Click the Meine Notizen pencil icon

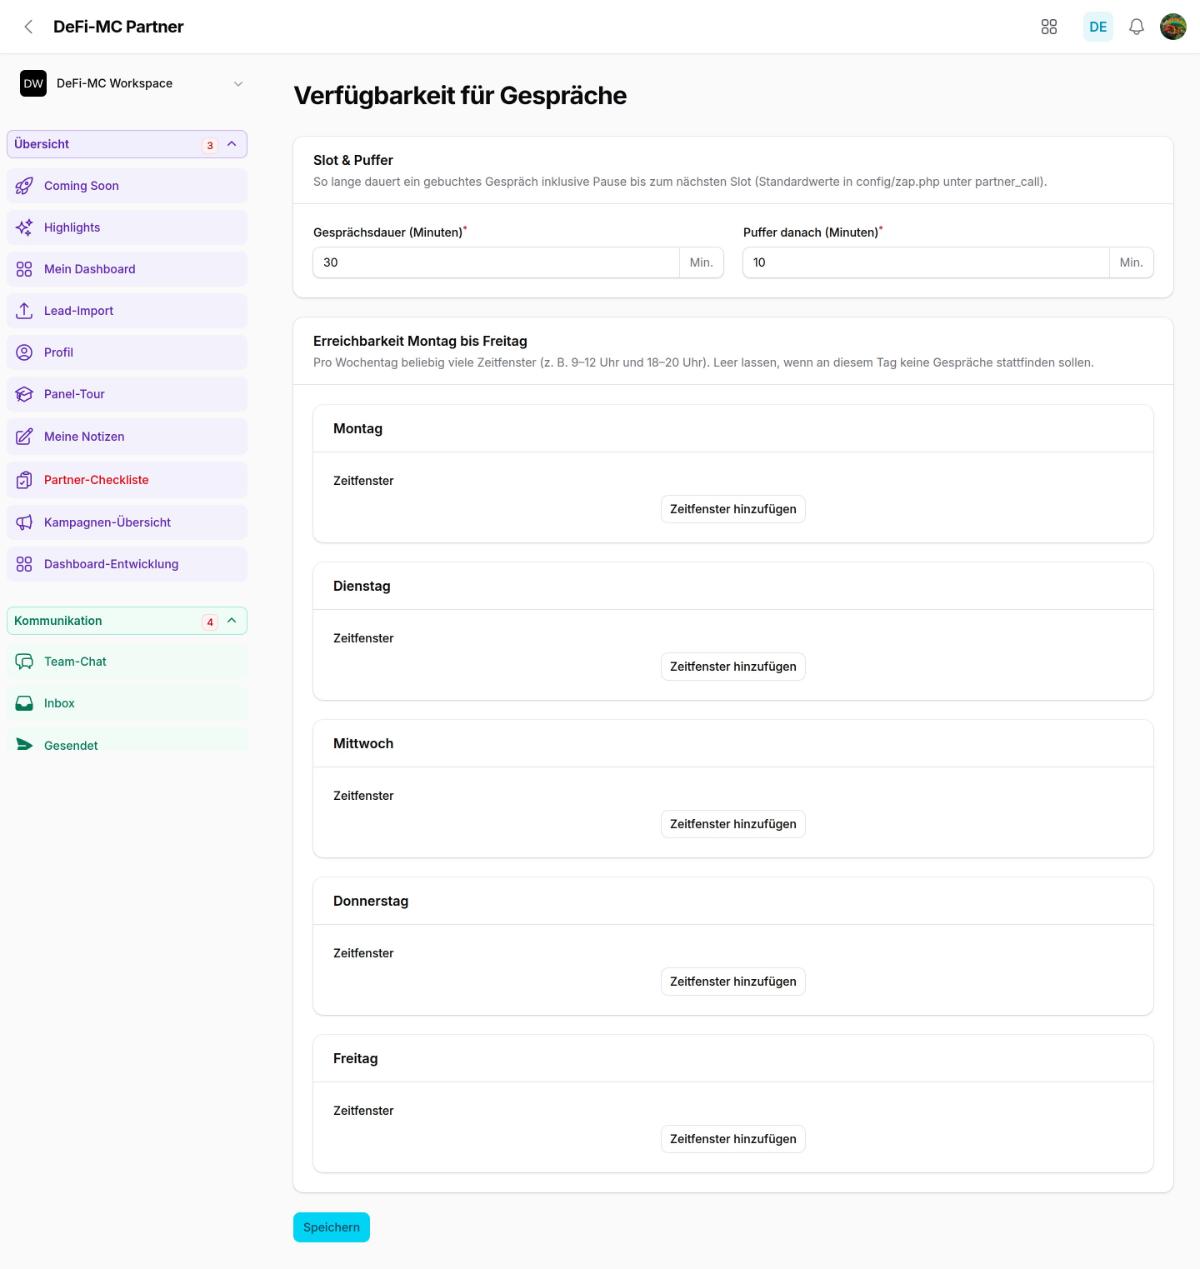pyautogui.click(x=25, y=437)
